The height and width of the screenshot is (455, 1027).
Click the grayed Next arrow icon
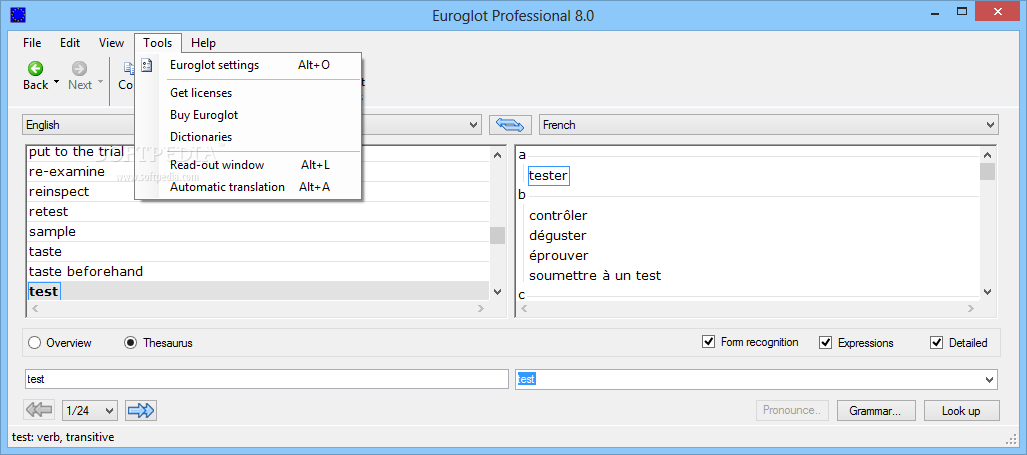tap(79, 68)
